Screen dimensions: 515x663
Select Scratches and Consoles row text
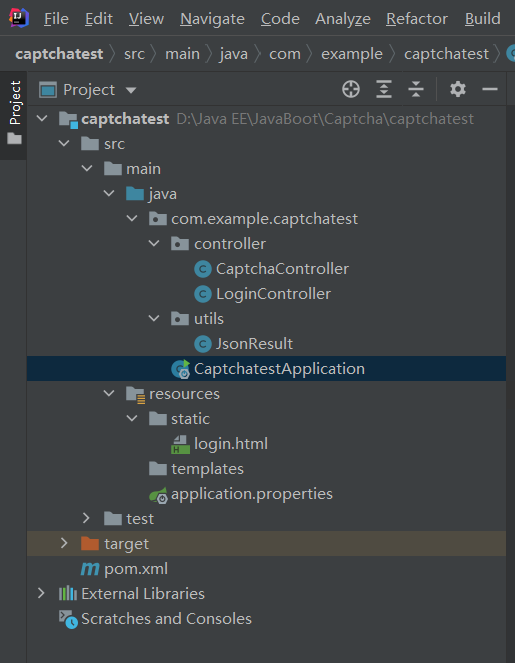tap(166, 619)
